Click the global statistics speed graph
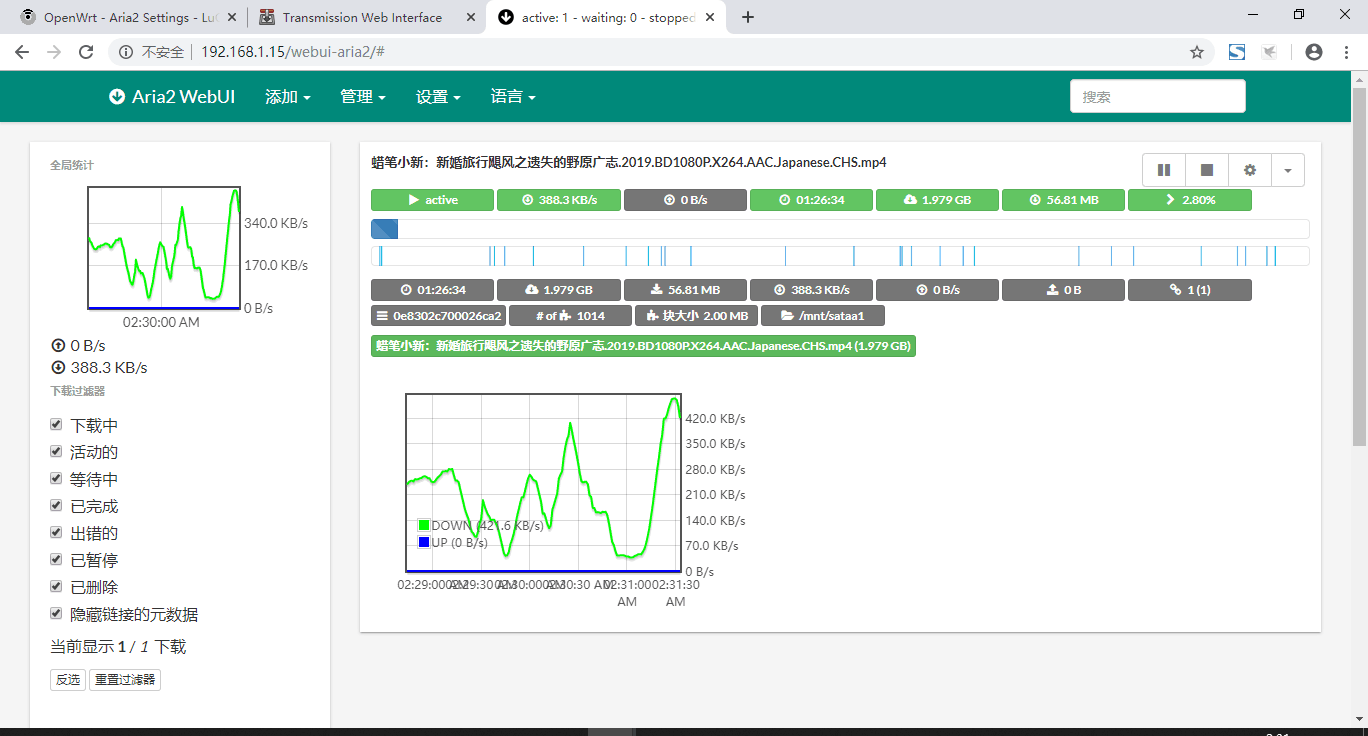This screenshot has width=1368, height=736. click(164, 248)
